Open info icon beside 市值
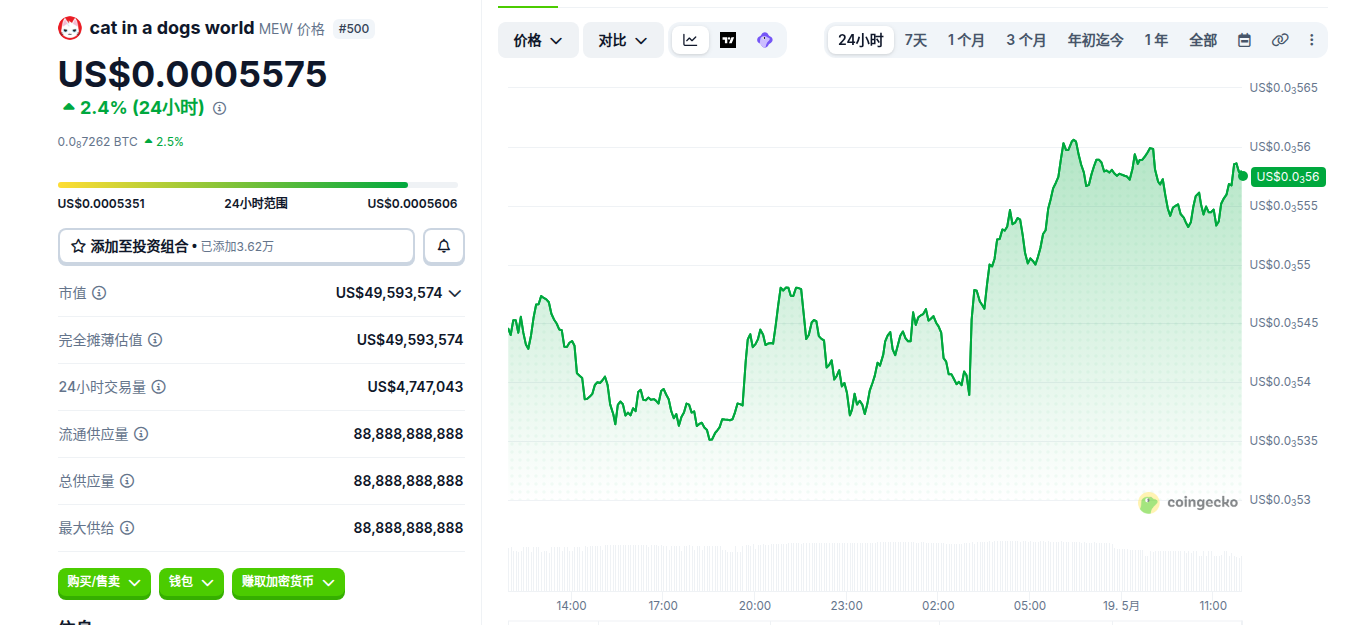The height and width of the screenshot is (625, 1360). point(99,293)
